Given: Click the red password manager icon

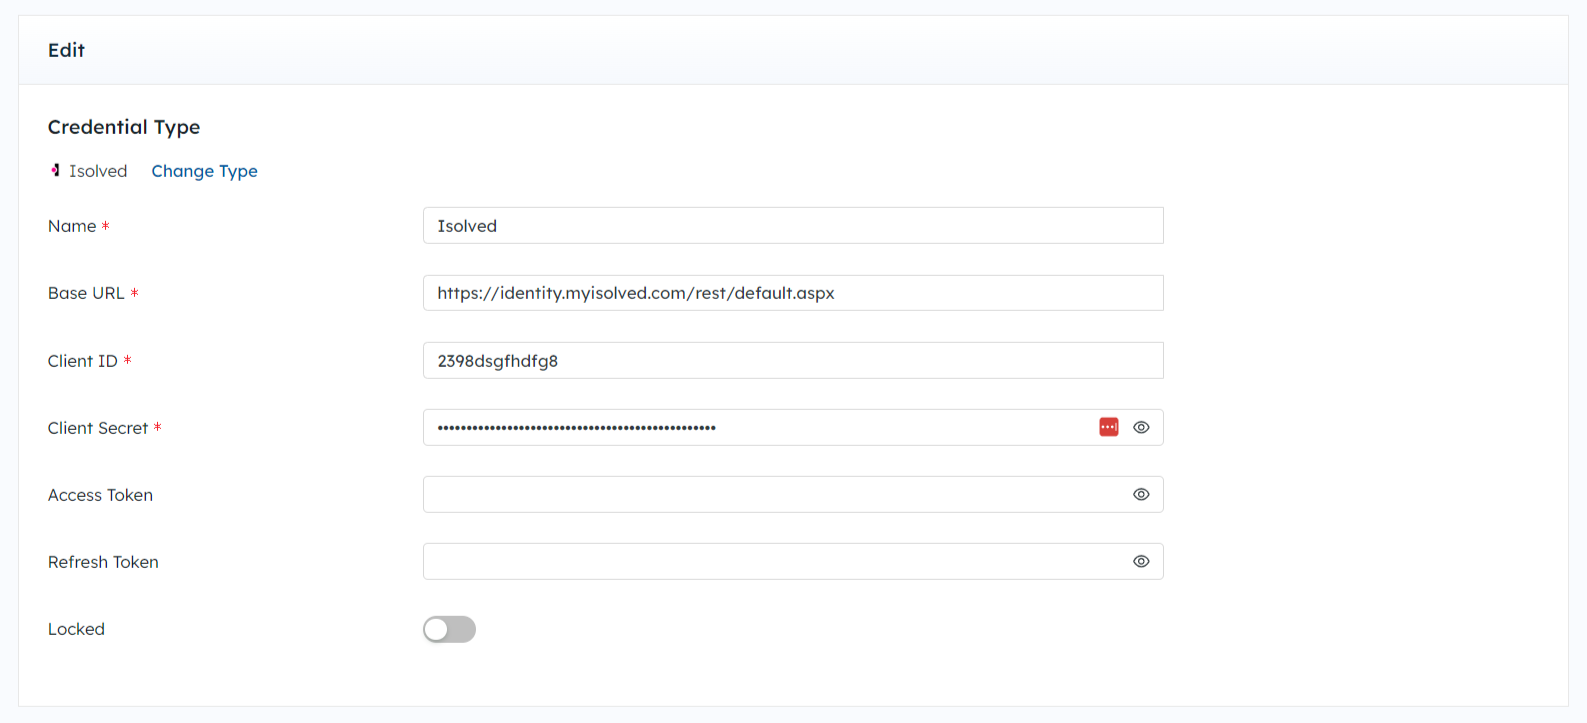Looking at the screenshot, I should pyautogui.click(x=1109, y=427).
